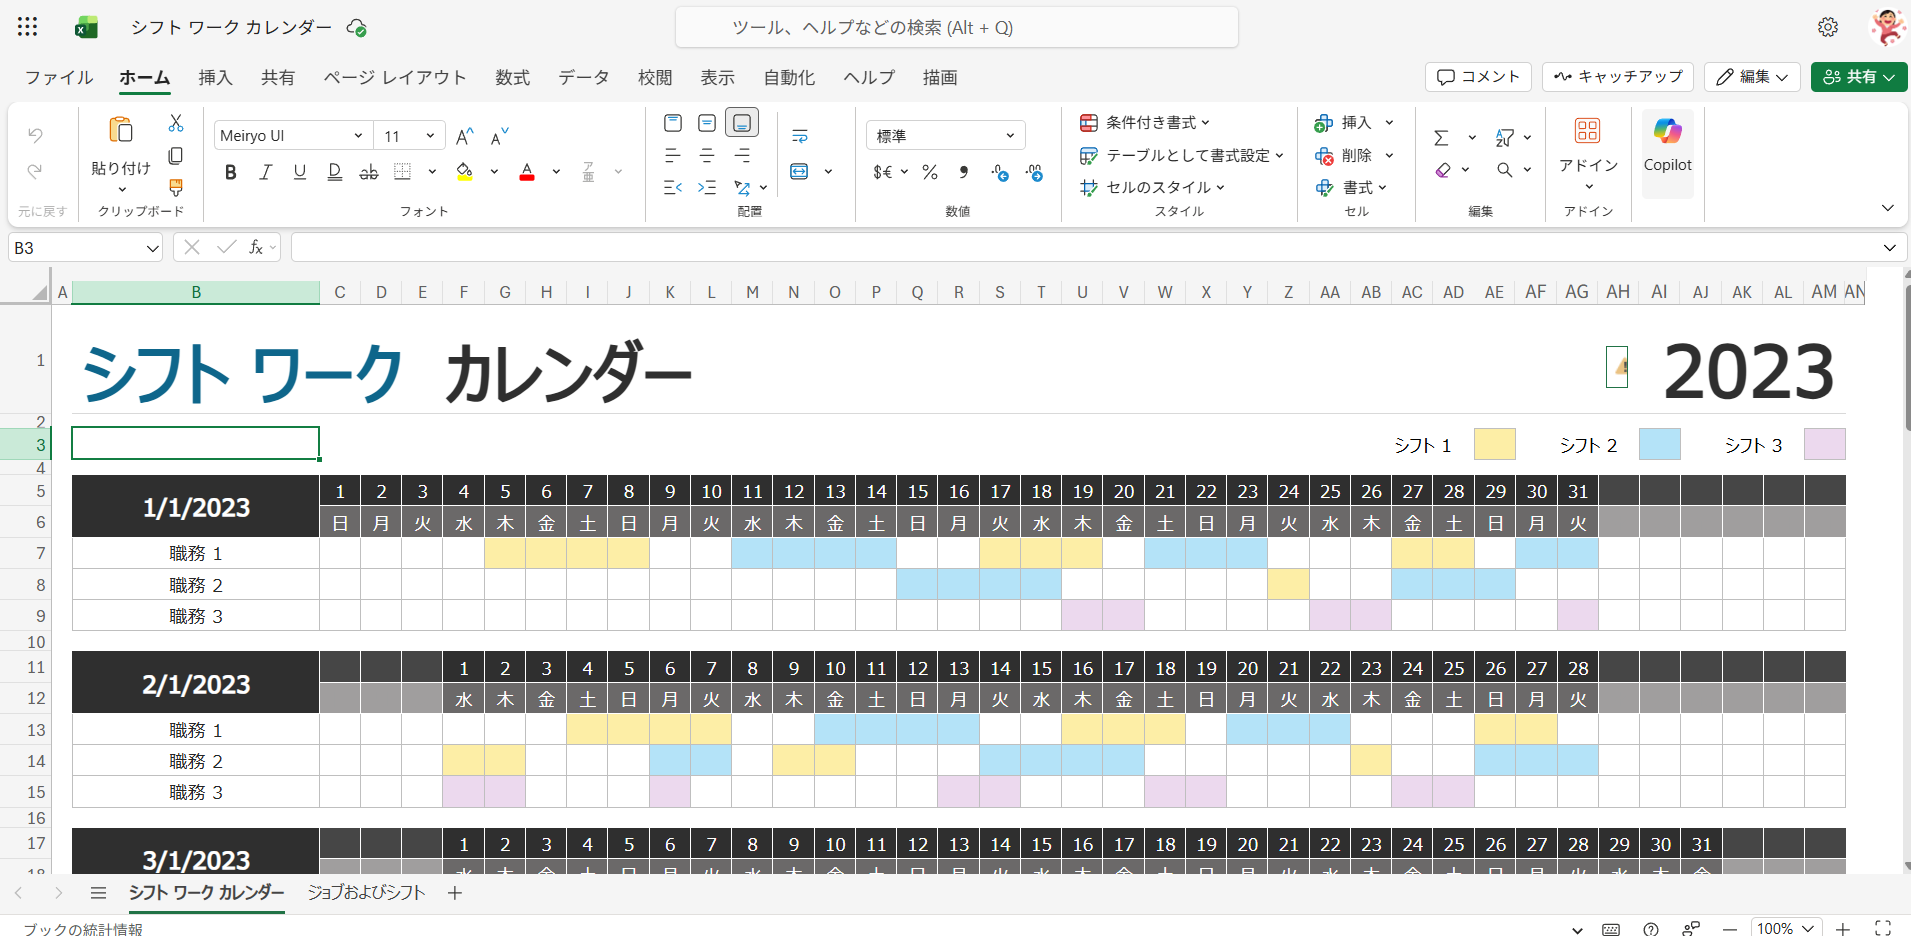Click the increase font size icon
This screenshot has height=936, width=1911.
[464, 137]
